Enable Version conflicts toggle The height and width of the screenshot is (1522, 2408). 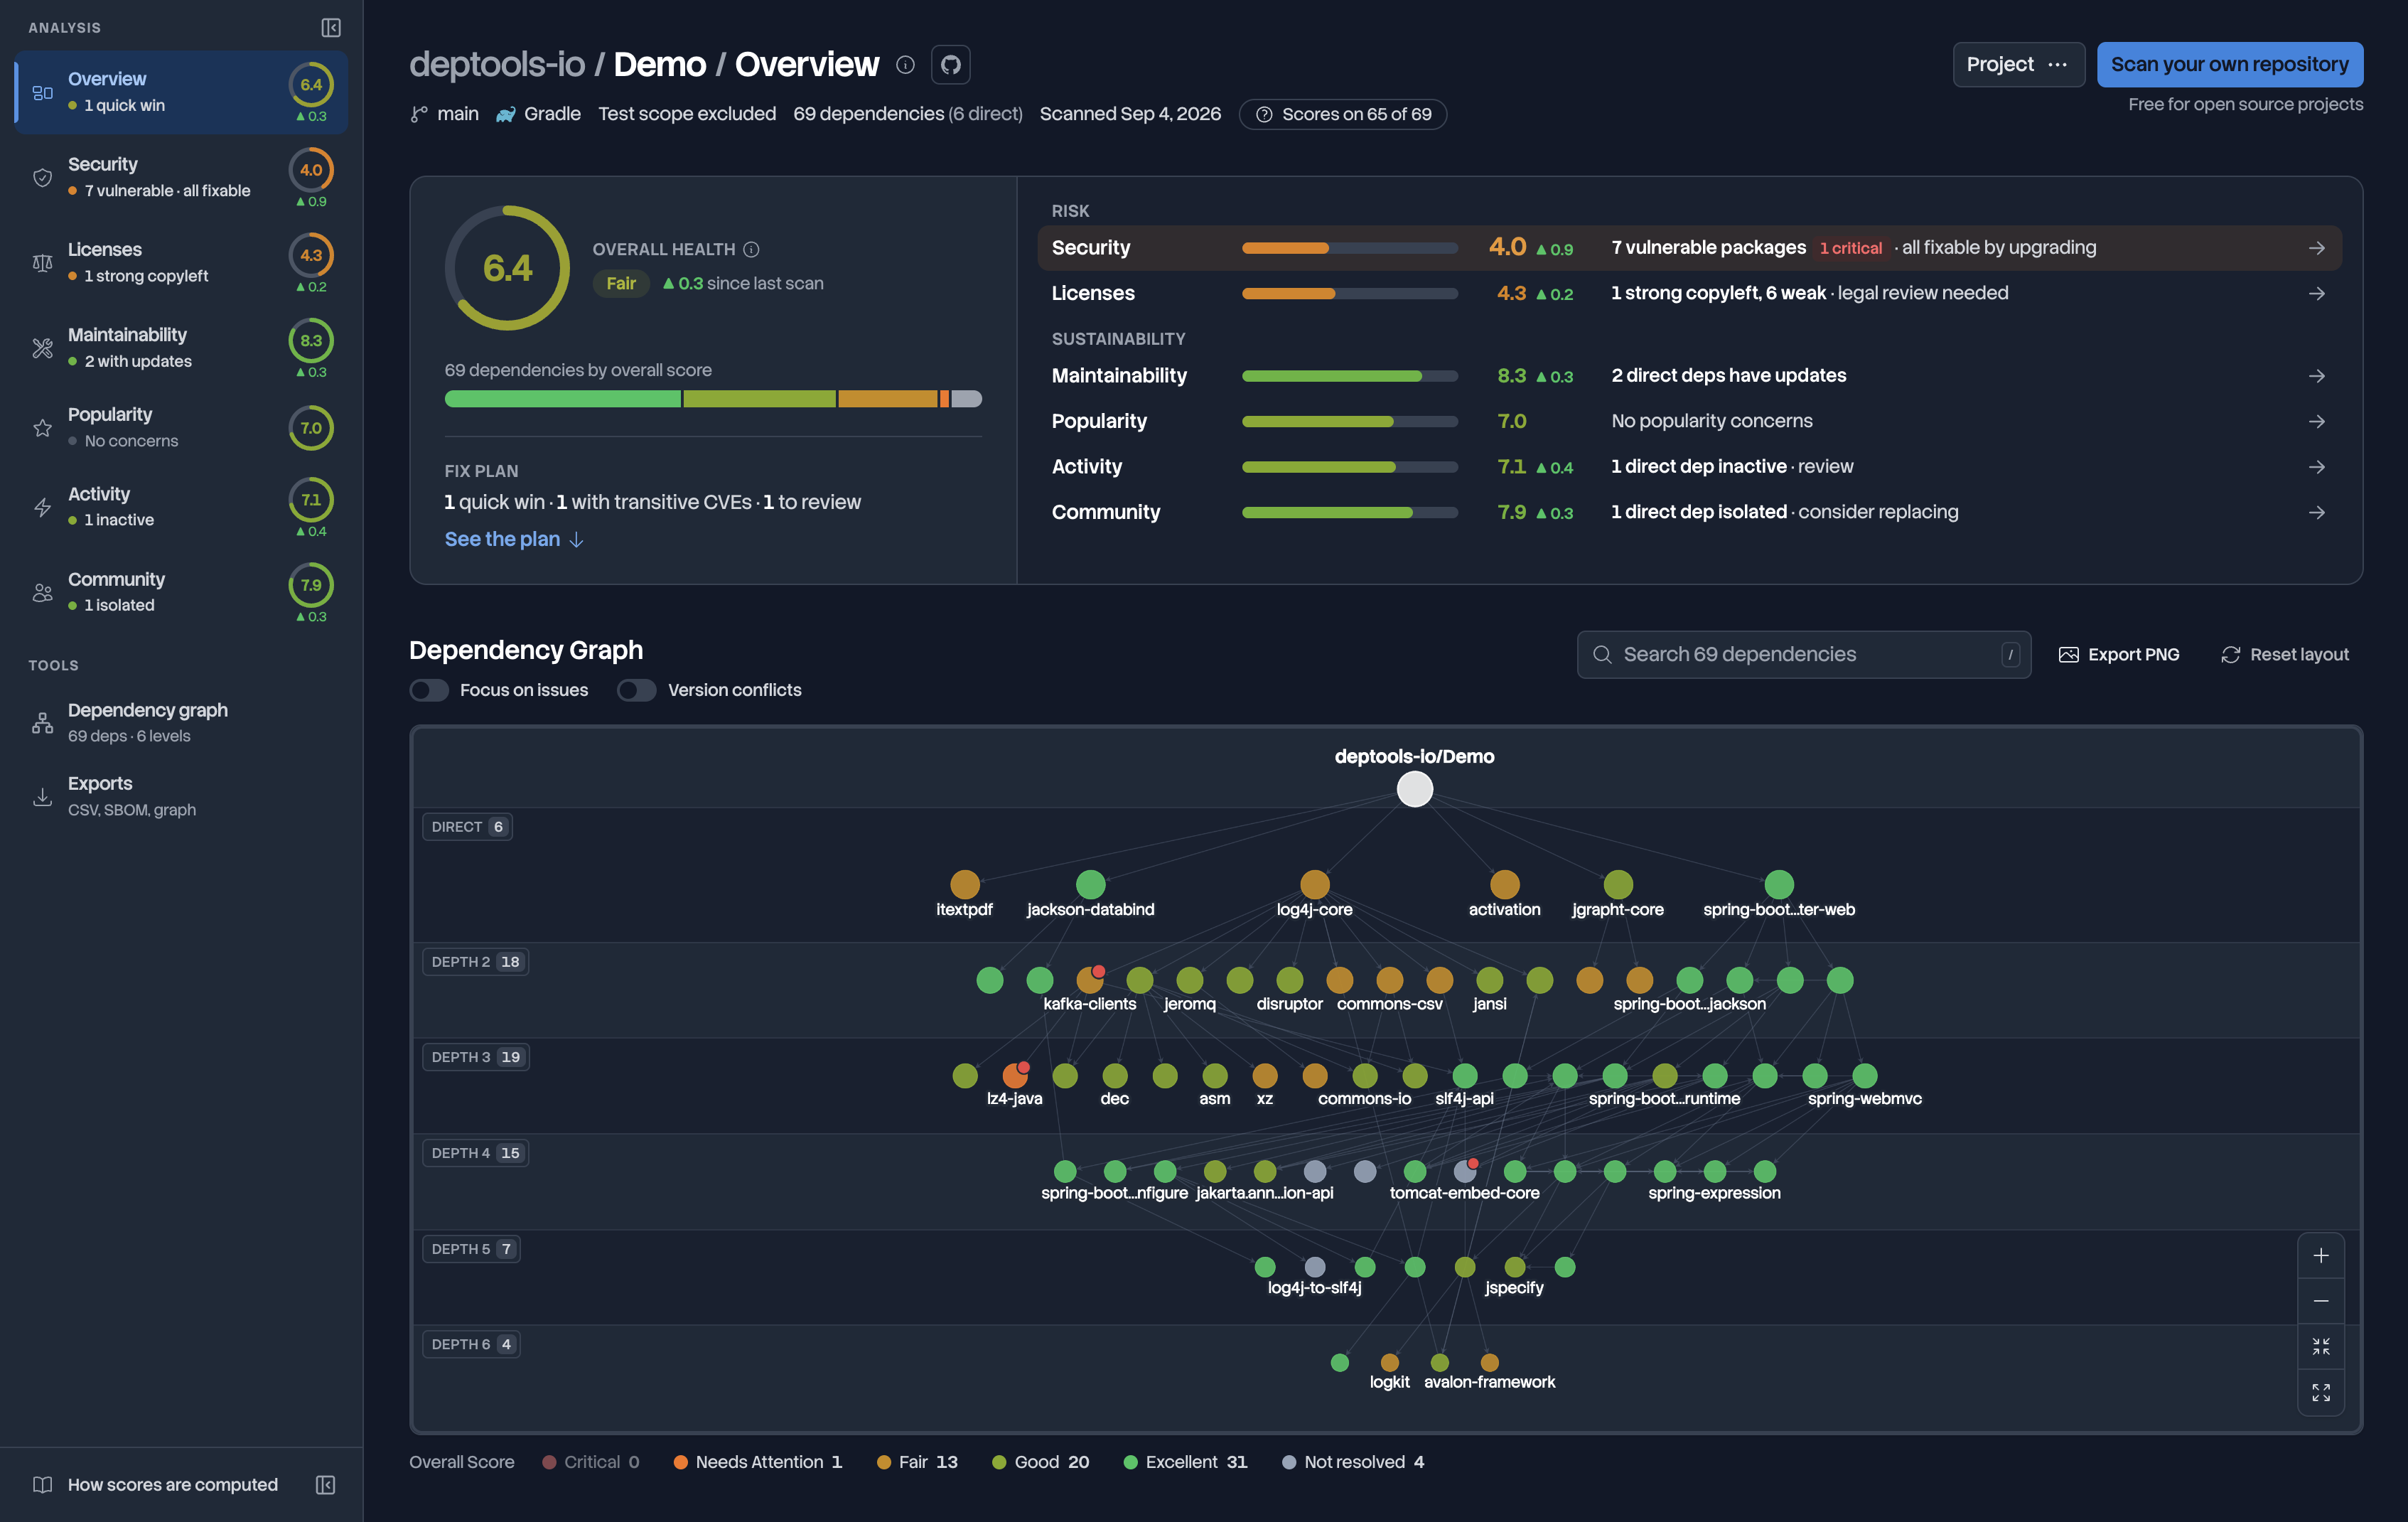(x=636, y=690)
